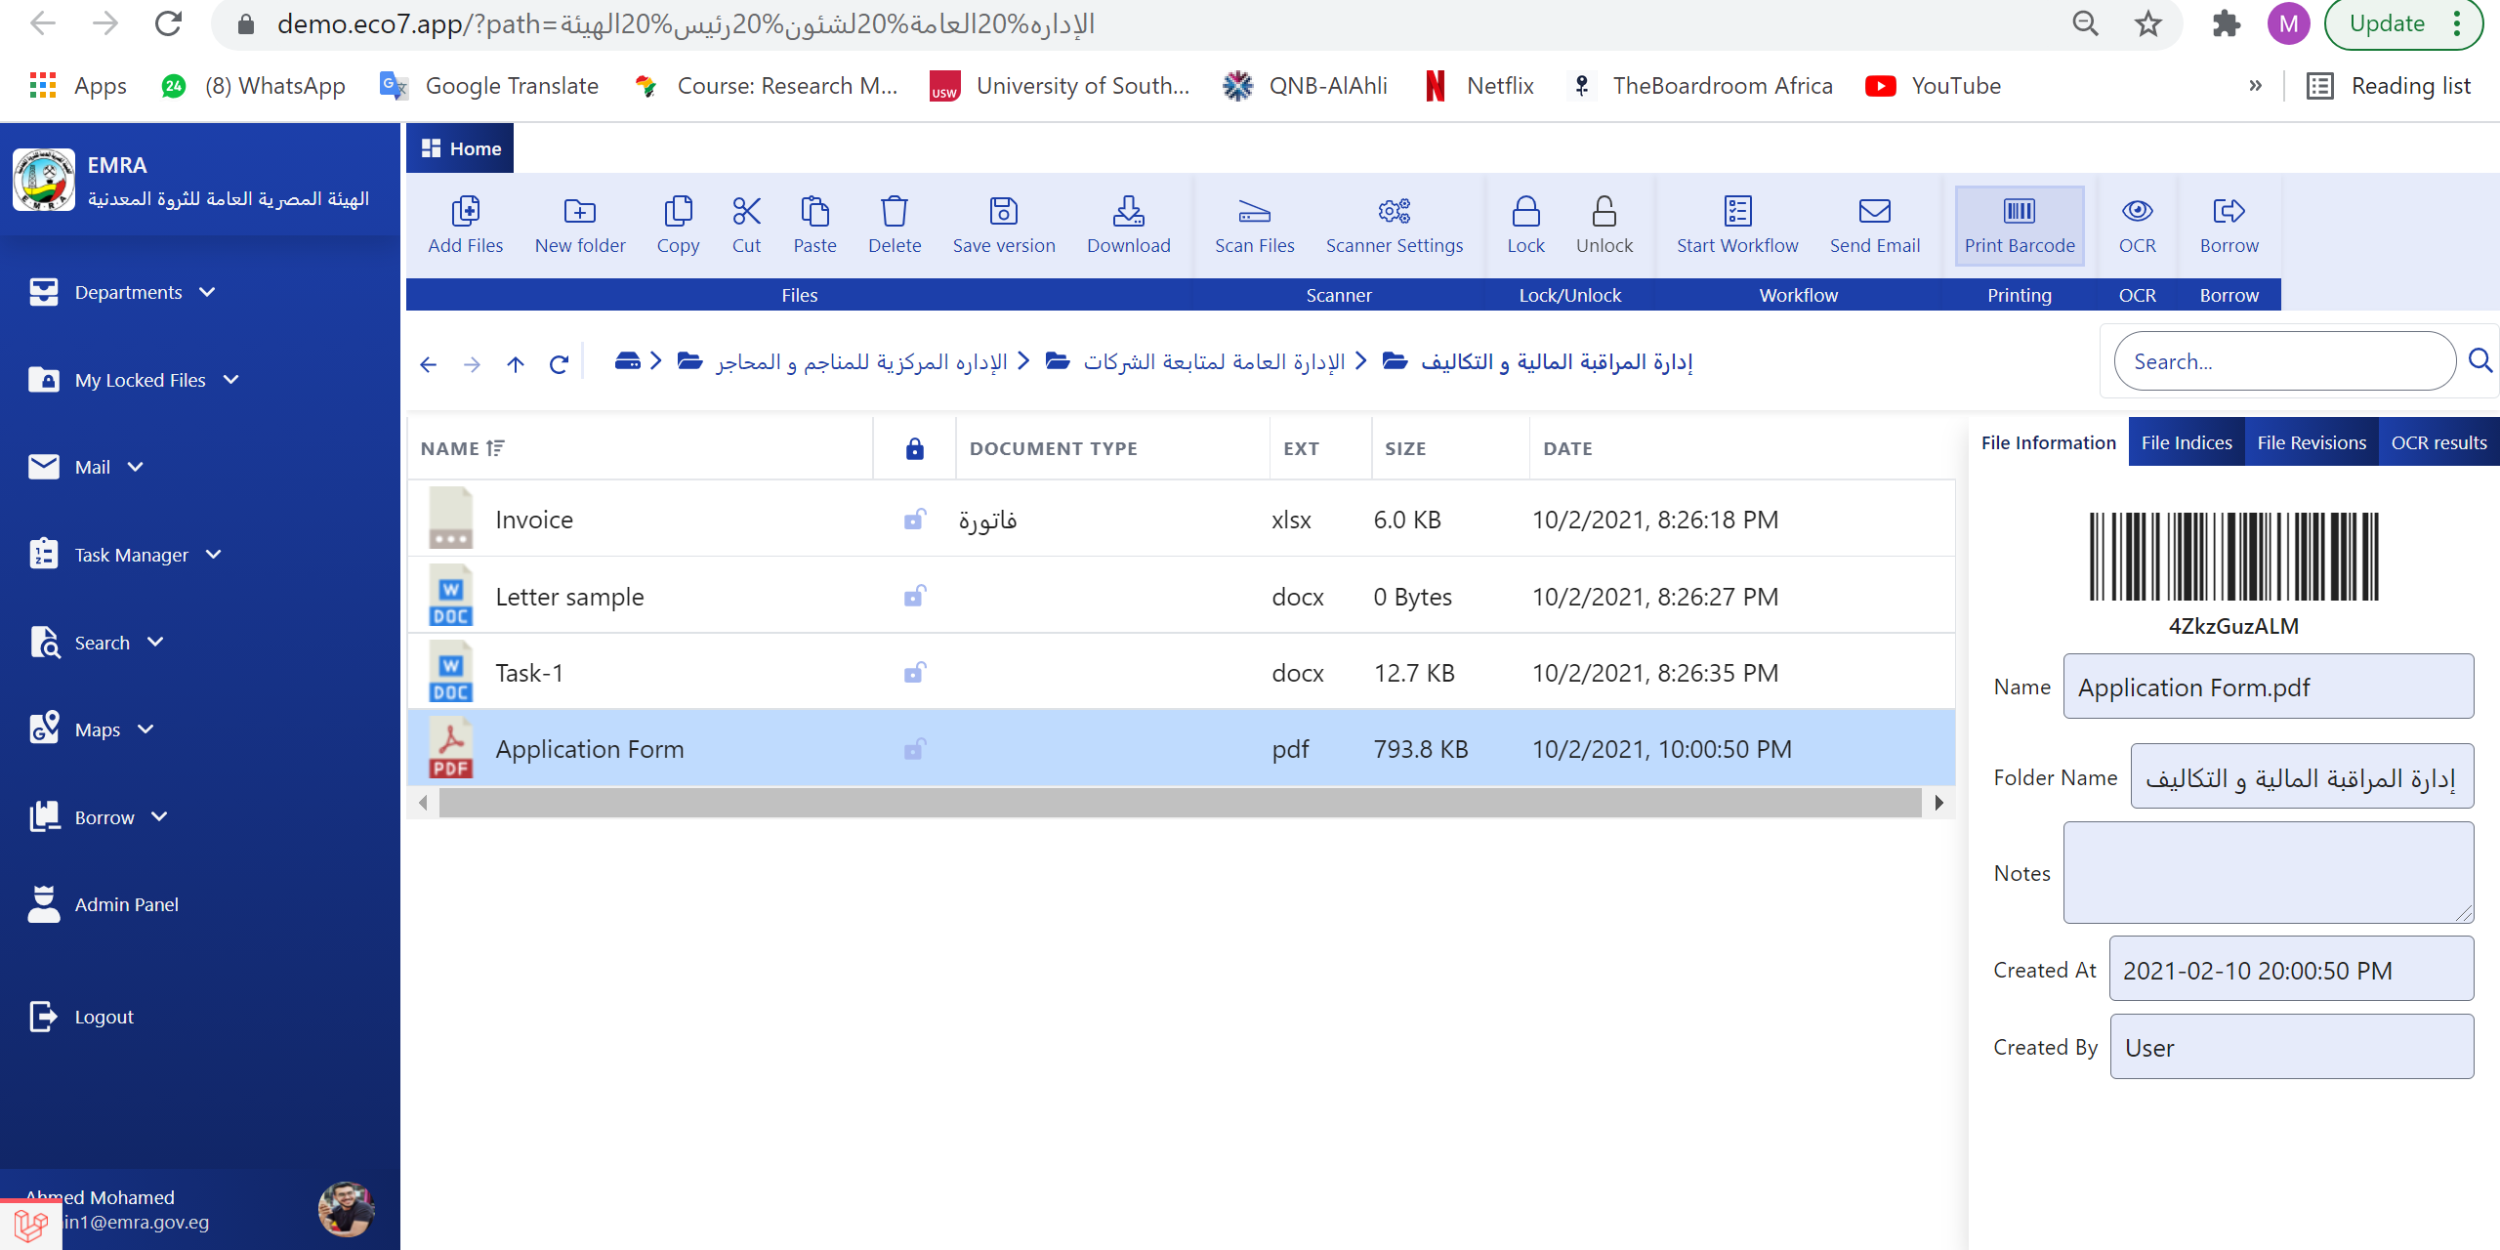Open the Home tab
Image resolution: width=2500 pixels, height=1250 pixels.
(x=460, y=148)
